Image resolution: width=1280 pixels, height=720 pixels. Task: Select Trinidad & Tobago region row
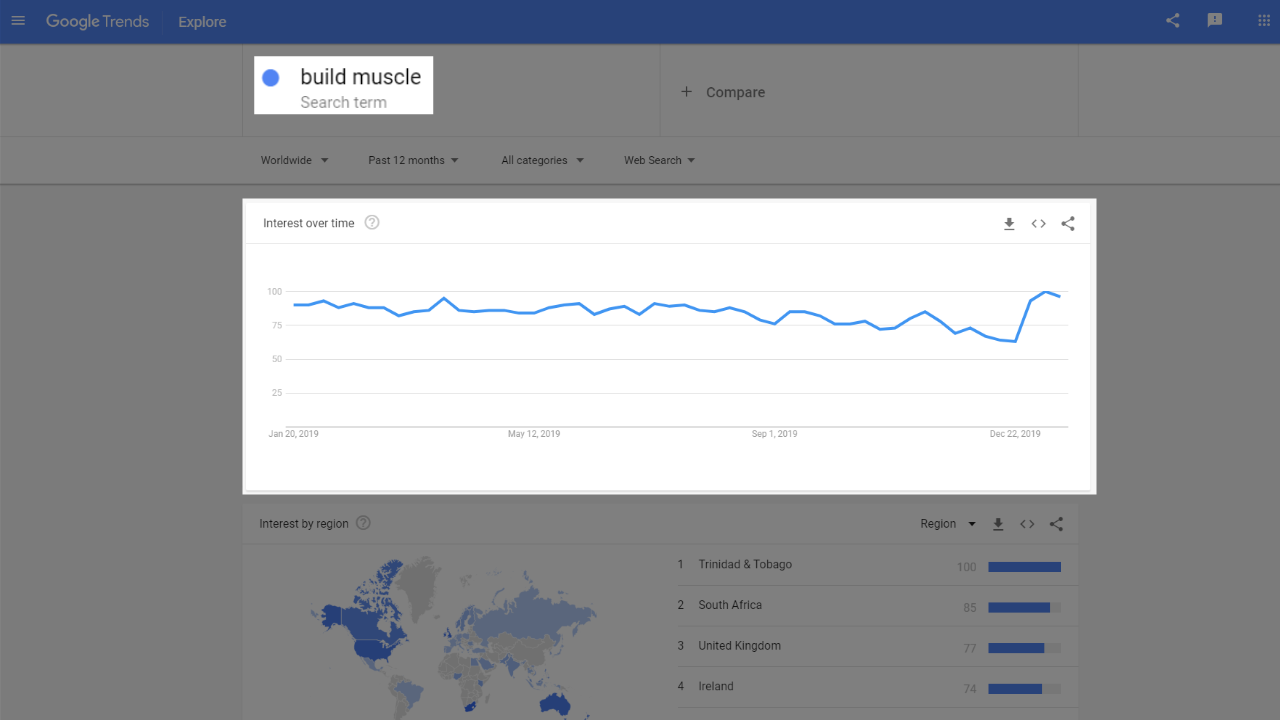click(x=869, y=565)
